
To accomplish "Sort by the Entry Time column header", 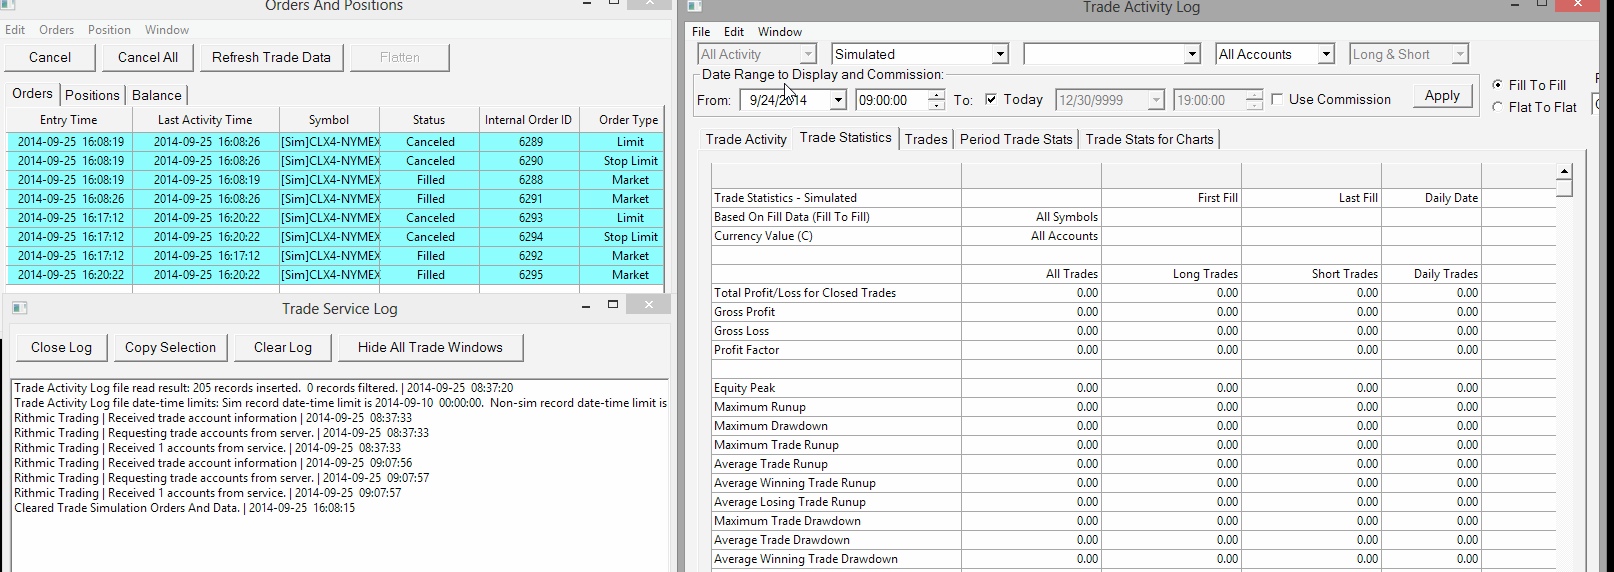I will (x=69, y=120).
